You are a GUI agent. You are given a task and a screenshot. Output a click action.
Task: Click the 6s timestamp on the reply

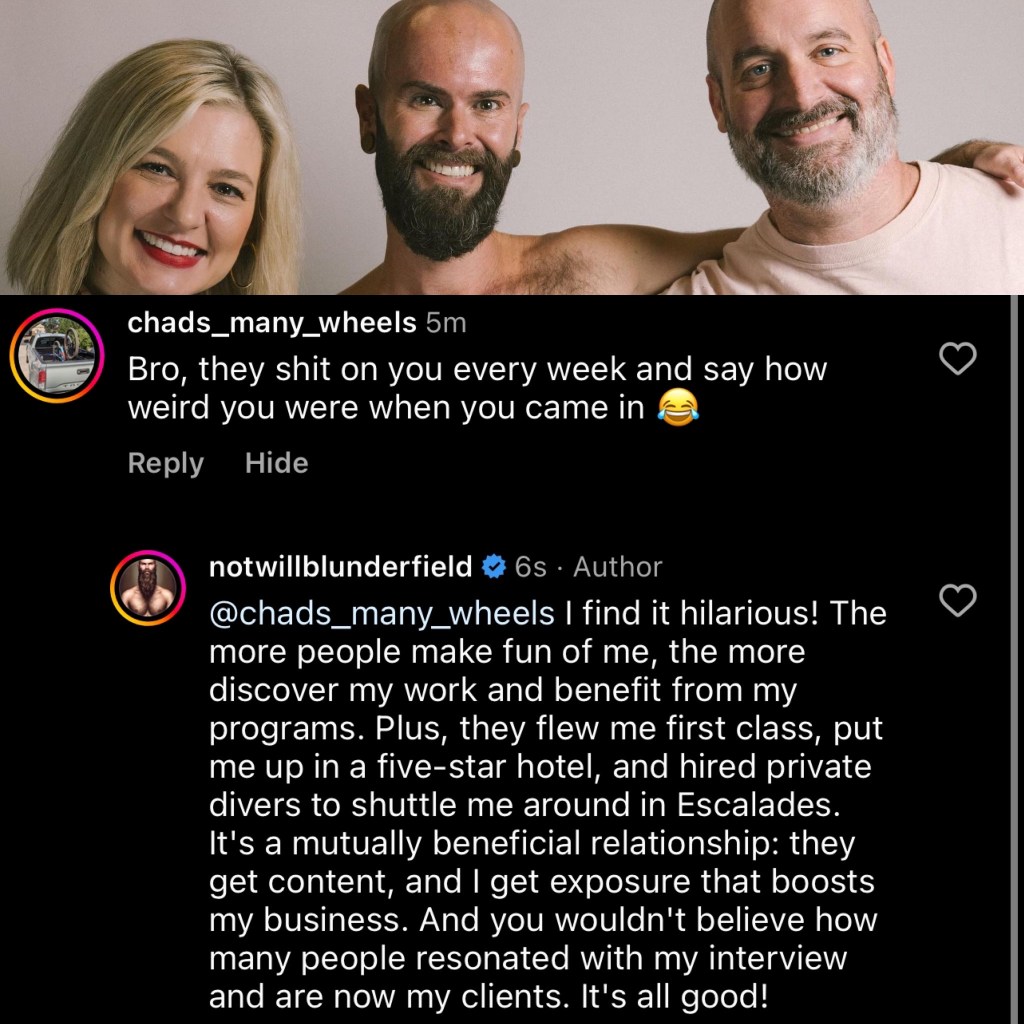point(531,567)
